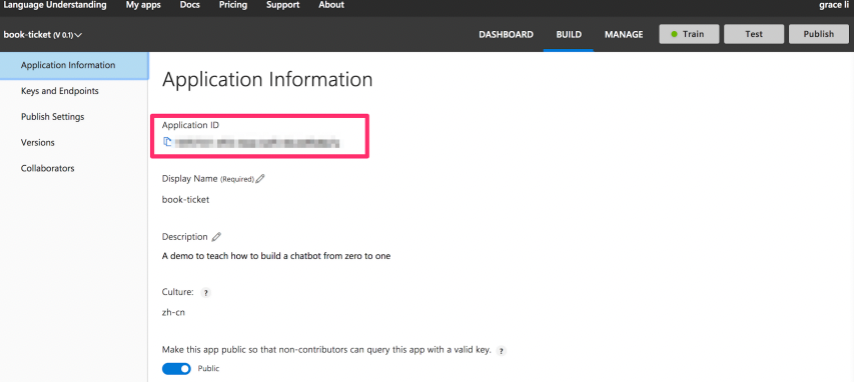Image resolution: width=854 pixels, height=382 pixels.
Task: Go to My apps
Action: (143, 5)
